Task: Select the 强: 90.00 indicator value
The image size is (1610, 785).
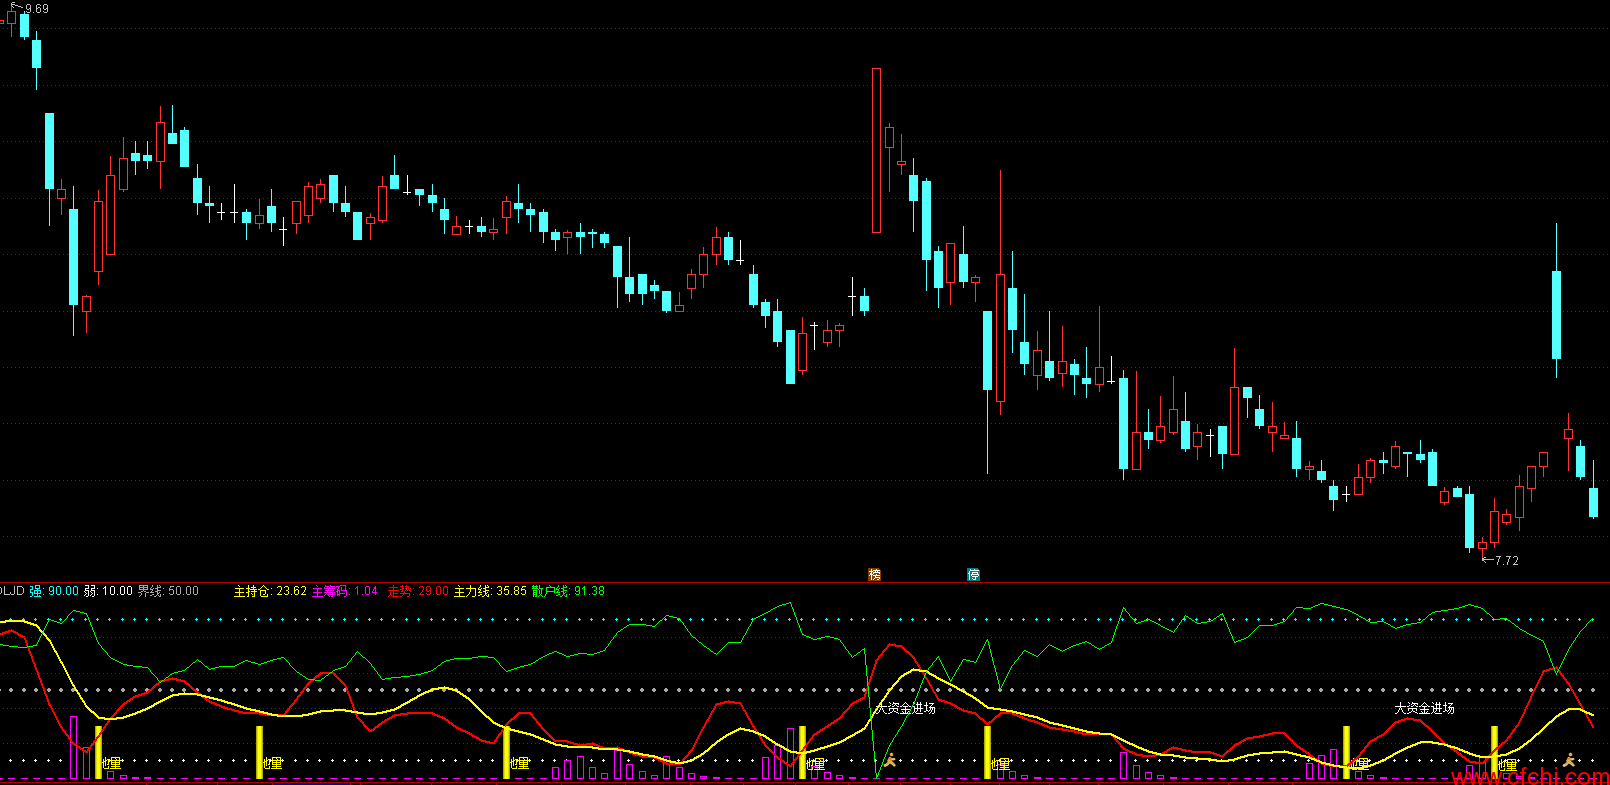Action: click(54, 591)
